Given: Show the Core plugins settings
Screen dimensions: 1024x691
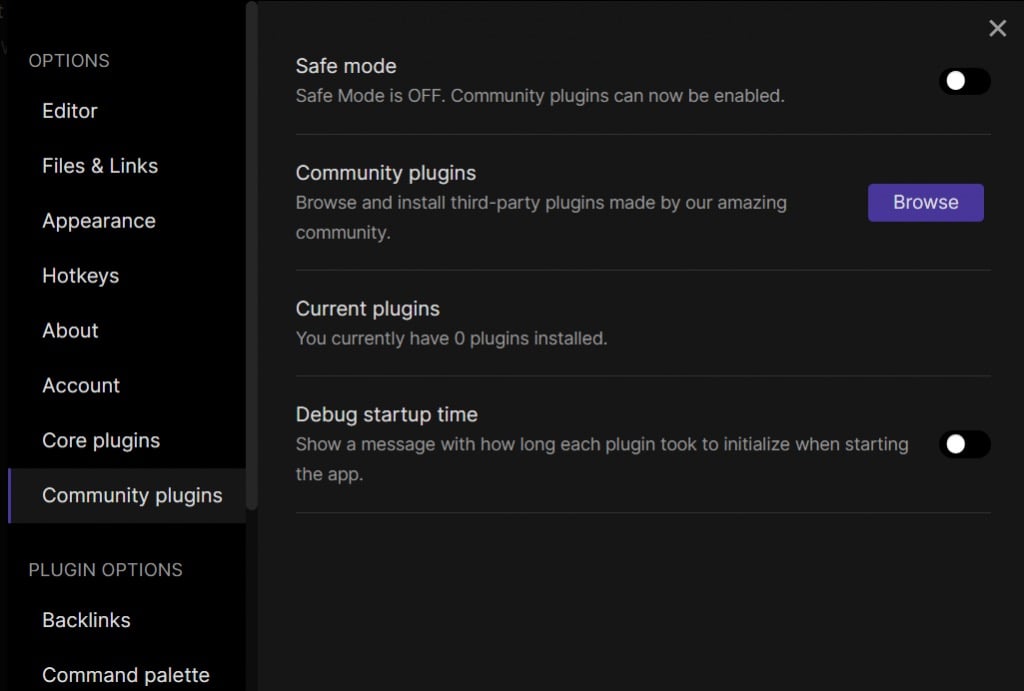Looking at the screenshot, I should click(x=101, y=441).
